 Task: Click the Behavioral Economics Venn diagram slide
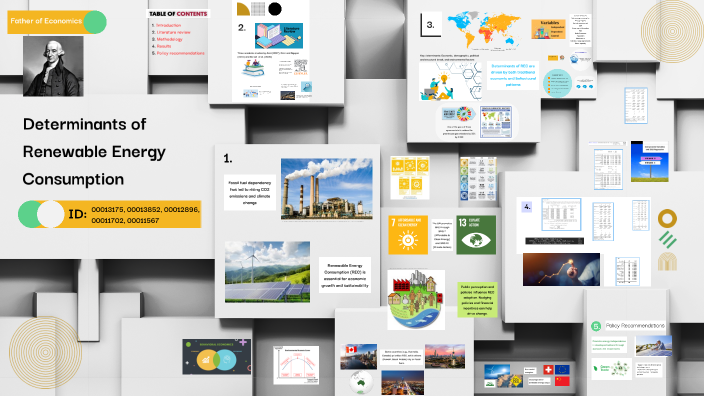[x=216, y=357]
